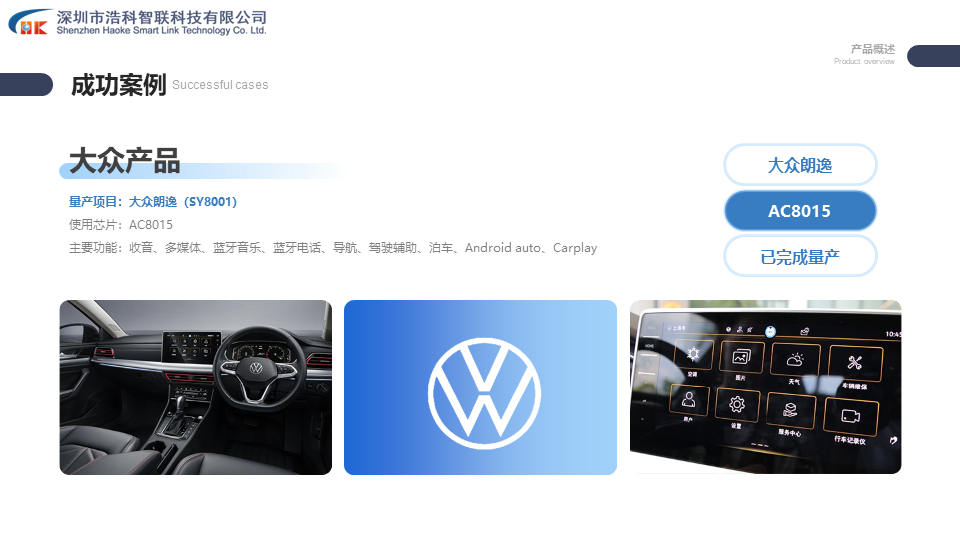Click the 大众产品 heading

pos(124,161)
